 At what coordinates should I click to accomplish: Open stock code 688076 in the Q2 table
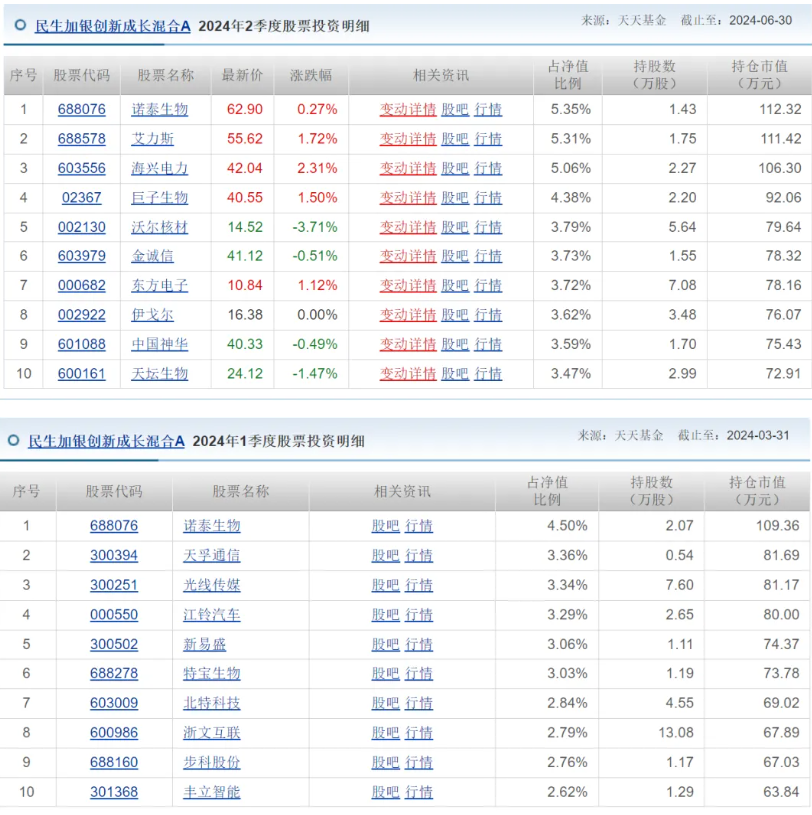(82, 110)
